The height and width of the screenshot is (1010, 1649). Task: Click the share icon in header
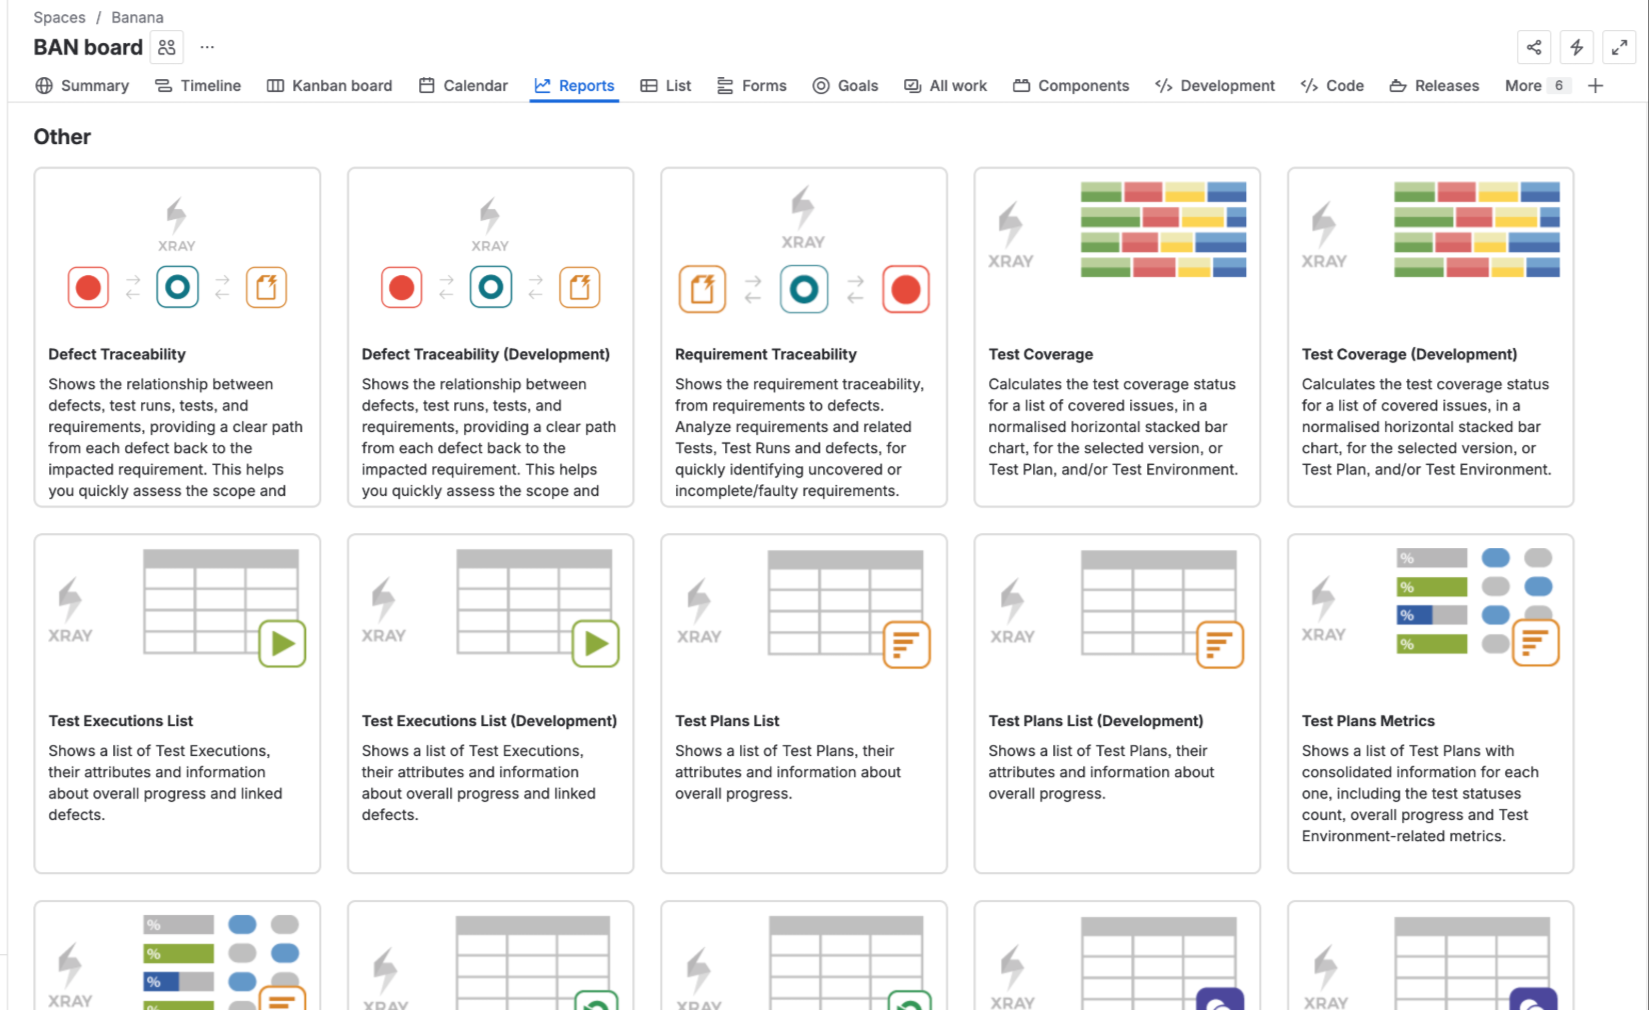pyautogui.click(x=1533, y=47)
